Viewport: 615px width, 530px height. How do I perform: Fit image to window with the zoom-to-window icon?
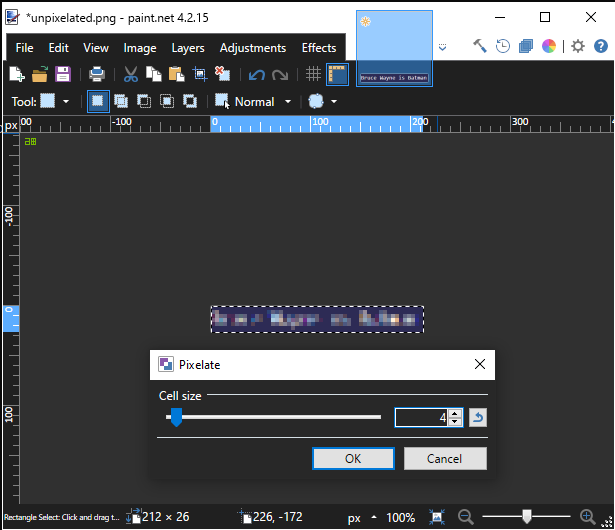(x=437, y=517)
